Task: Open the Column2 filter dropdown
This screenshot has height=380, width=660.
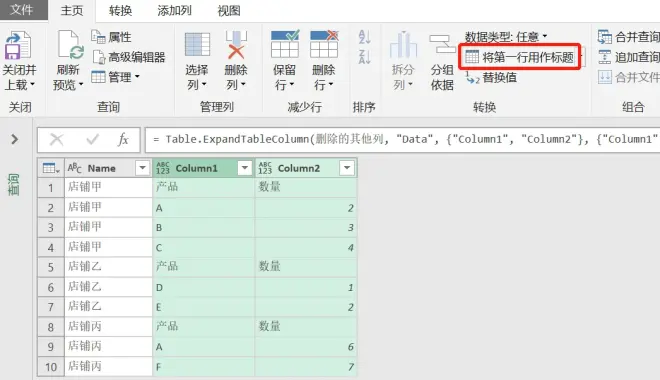Action: [x=347, y=168]
